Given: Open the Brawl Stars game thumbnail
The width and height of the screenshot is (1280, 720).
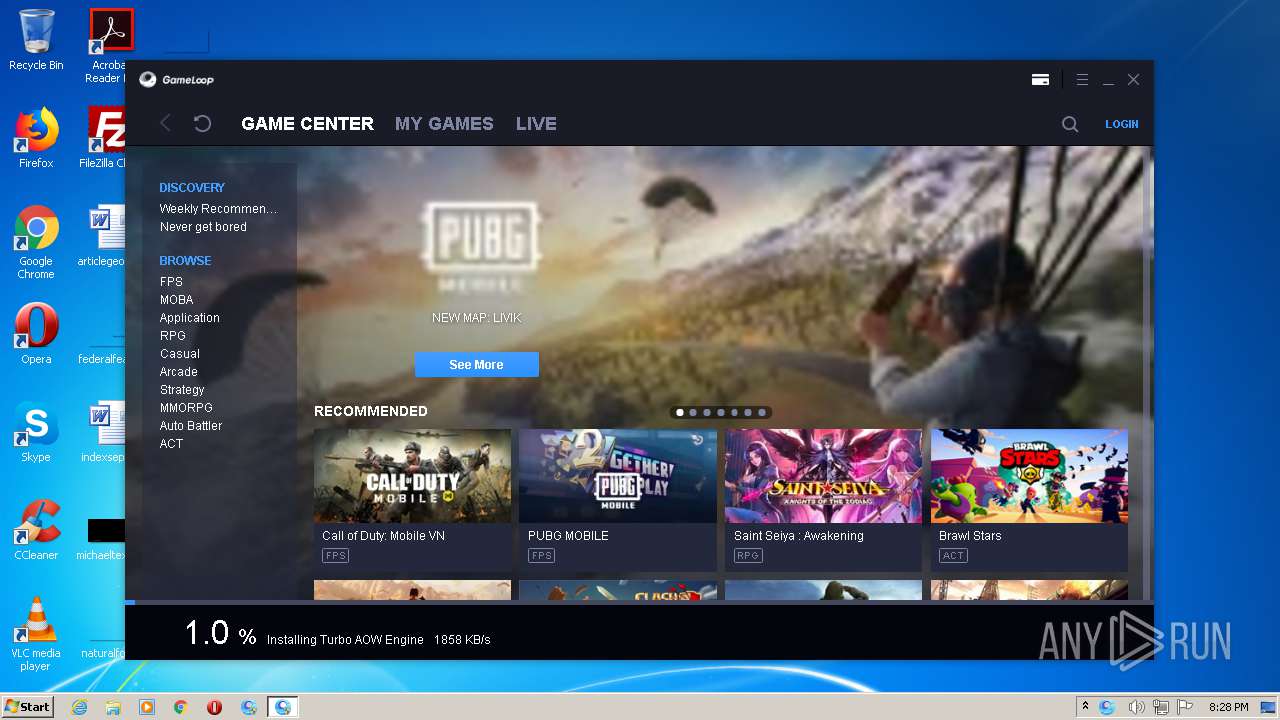Looking at the screenshot, I should click(x=1029, y=476).
